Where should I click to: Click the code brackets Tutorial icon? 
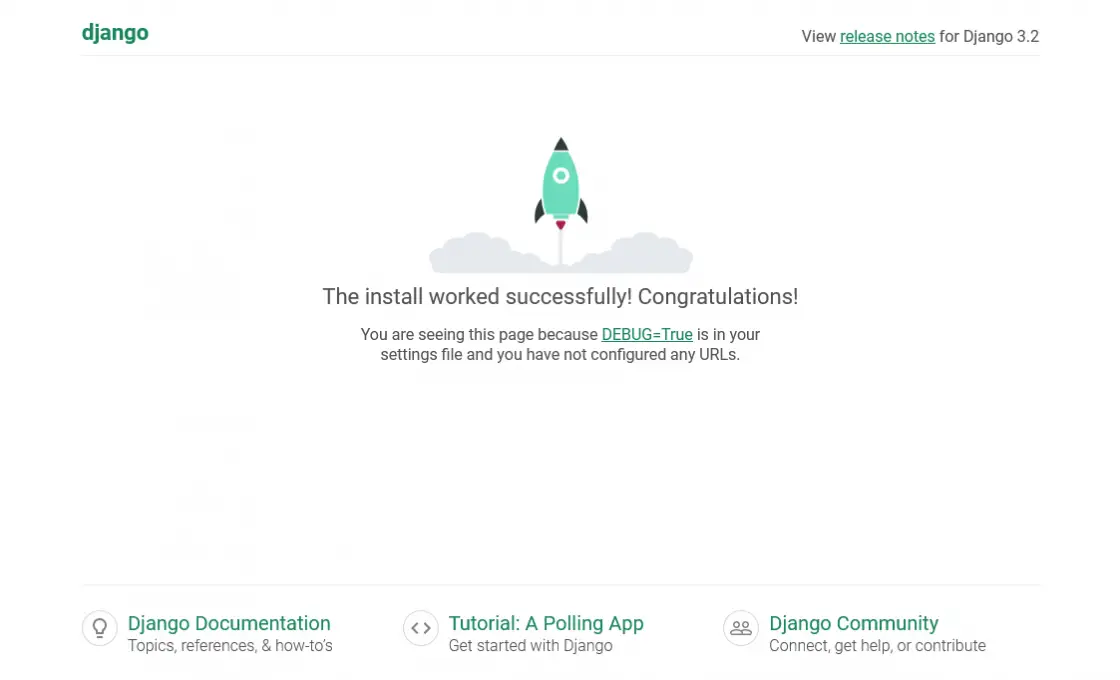(421, 629)
